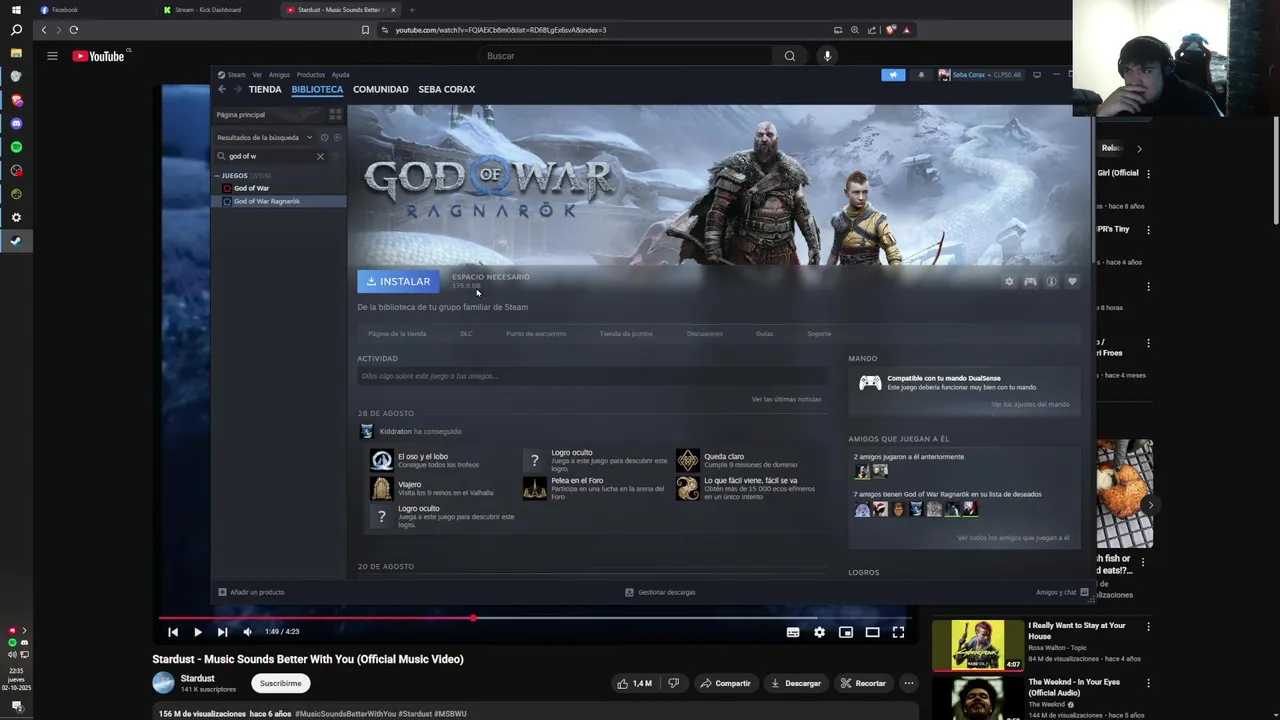Enter fullscreen on the YouTube player
Screen dimensions: 1280x720
[x=898, y=632]
